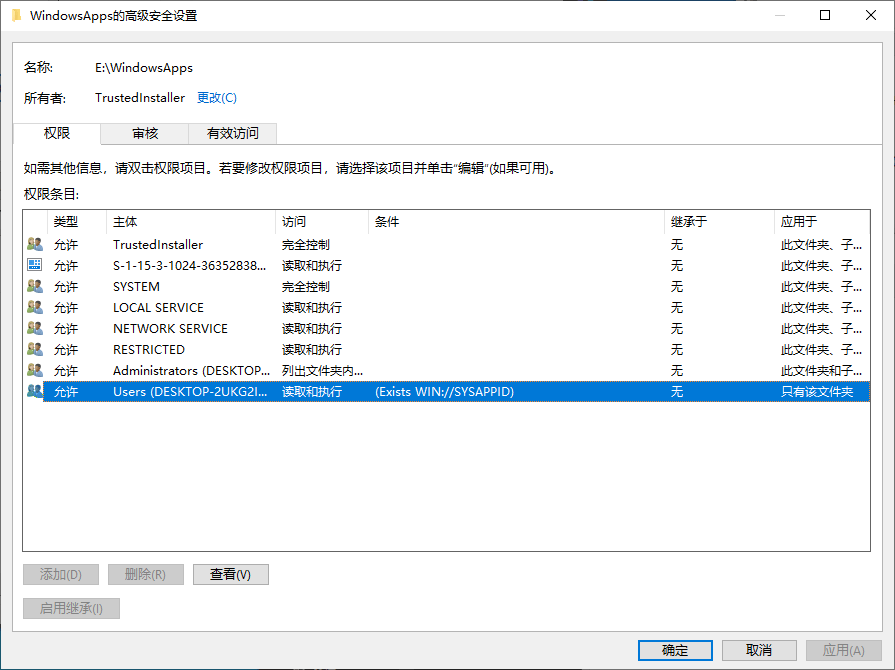Viewport: 895px width, 670px height.
Task: Click the user-group icon beside LOCAL SERVICE
Action: tap(35, 307)
